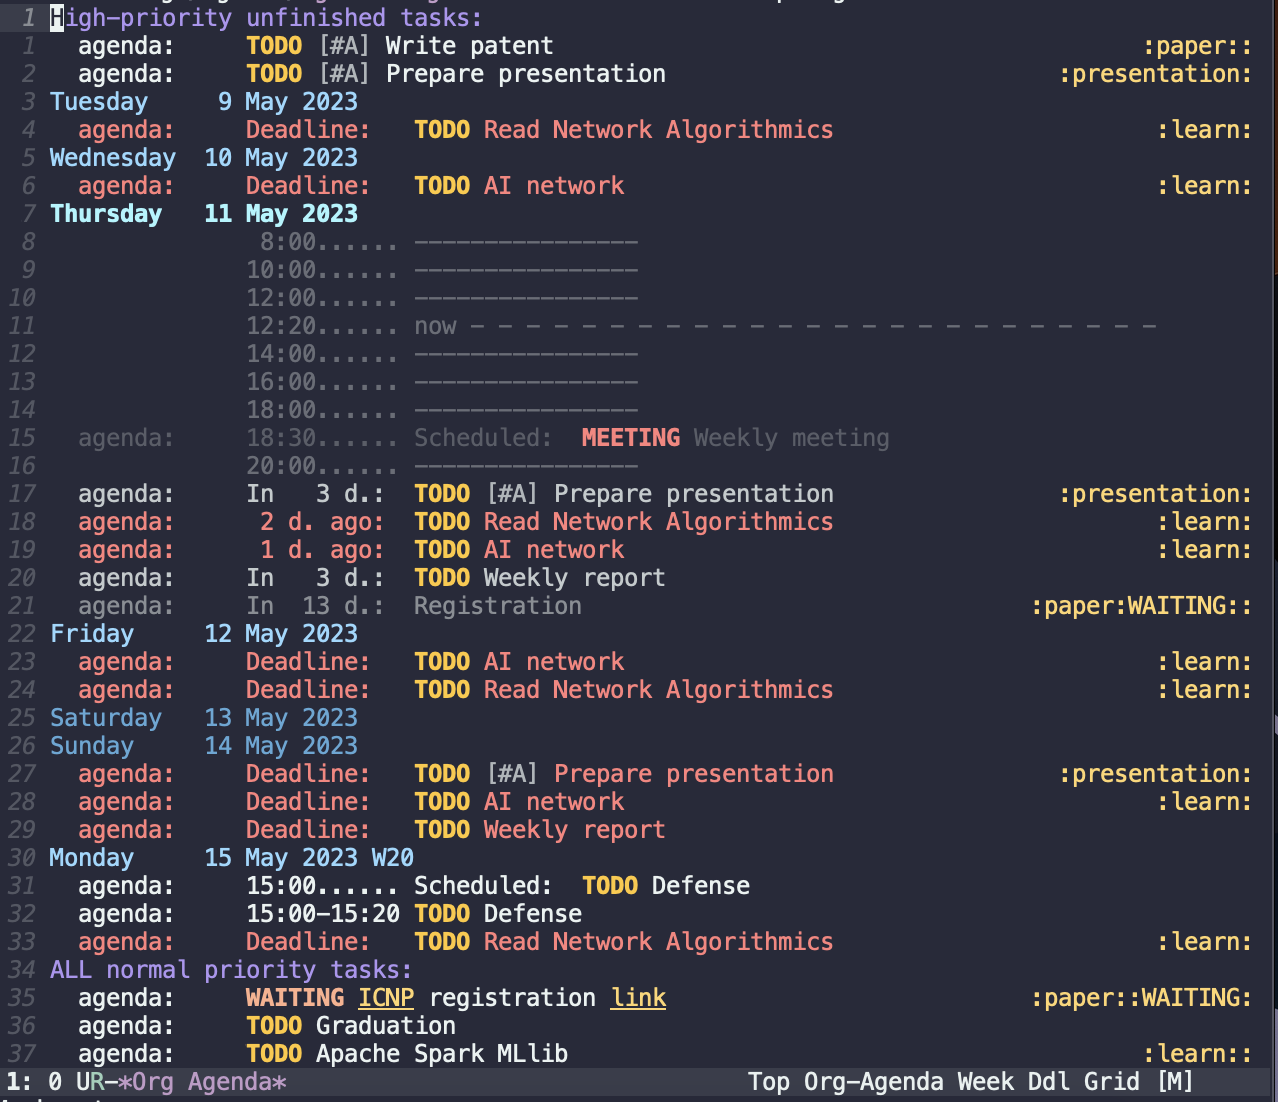Select the 'In 3 d.: Weekly report' entry
This screenshot has width=1278, height=1102.
(372, 578)
